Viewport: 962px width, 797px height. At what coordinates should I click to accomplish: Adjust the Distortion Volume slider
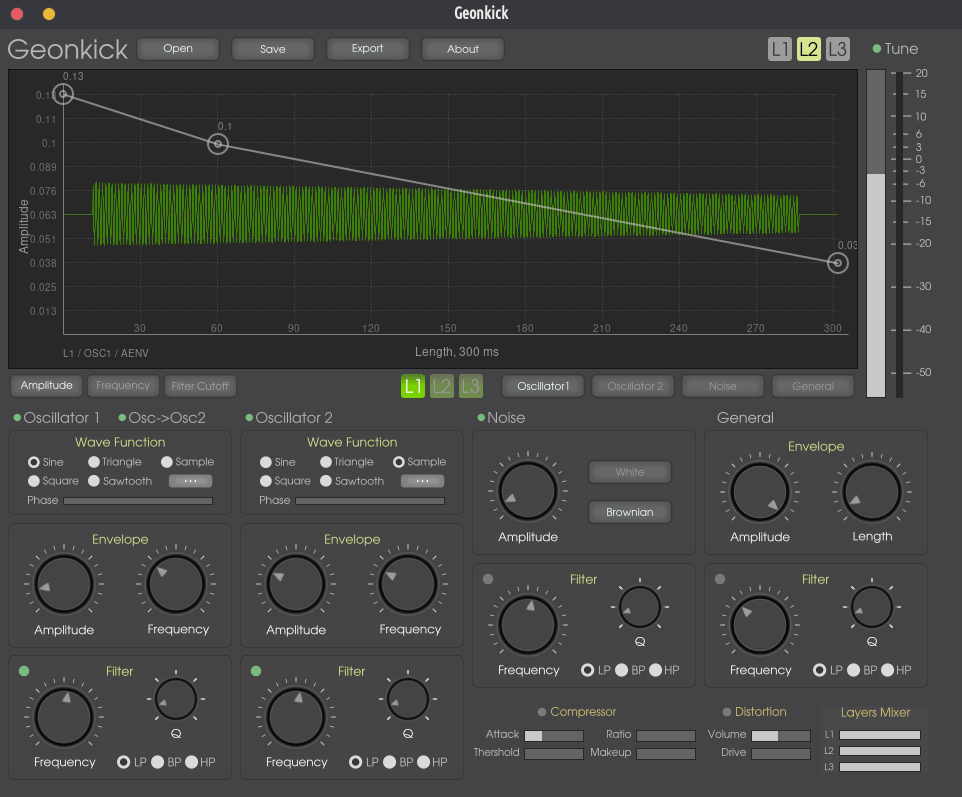[780, 735]
